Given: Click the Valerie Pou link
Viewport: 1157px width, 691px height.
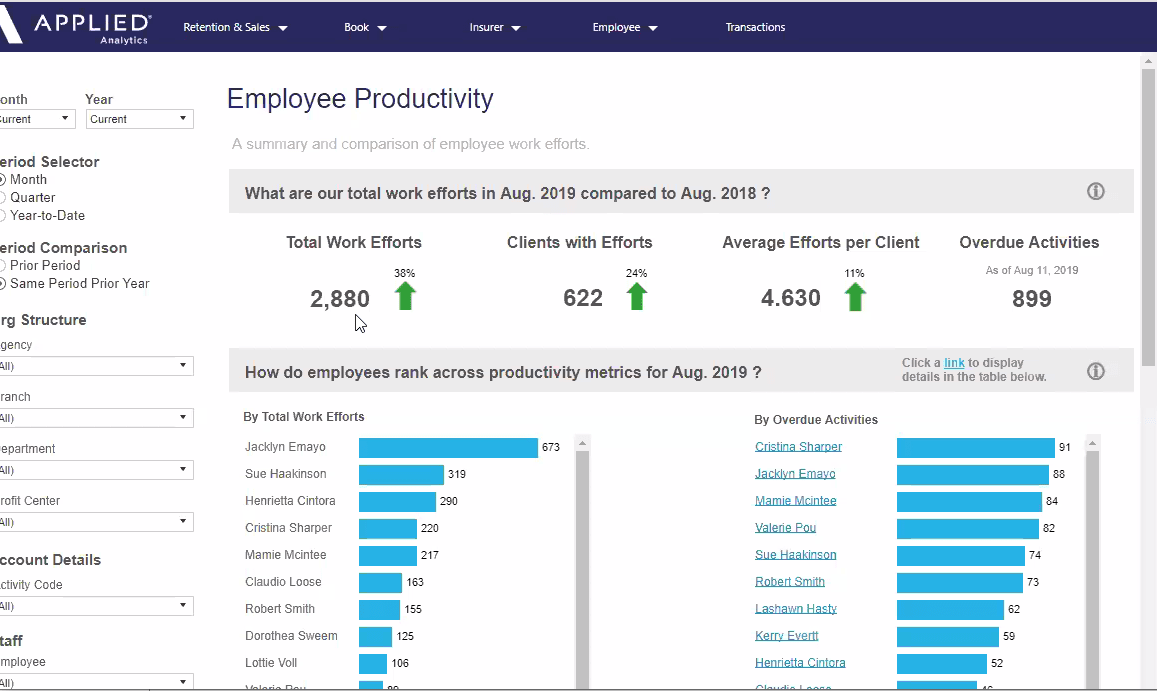Looking at the screenshot, I should point(785,528).
